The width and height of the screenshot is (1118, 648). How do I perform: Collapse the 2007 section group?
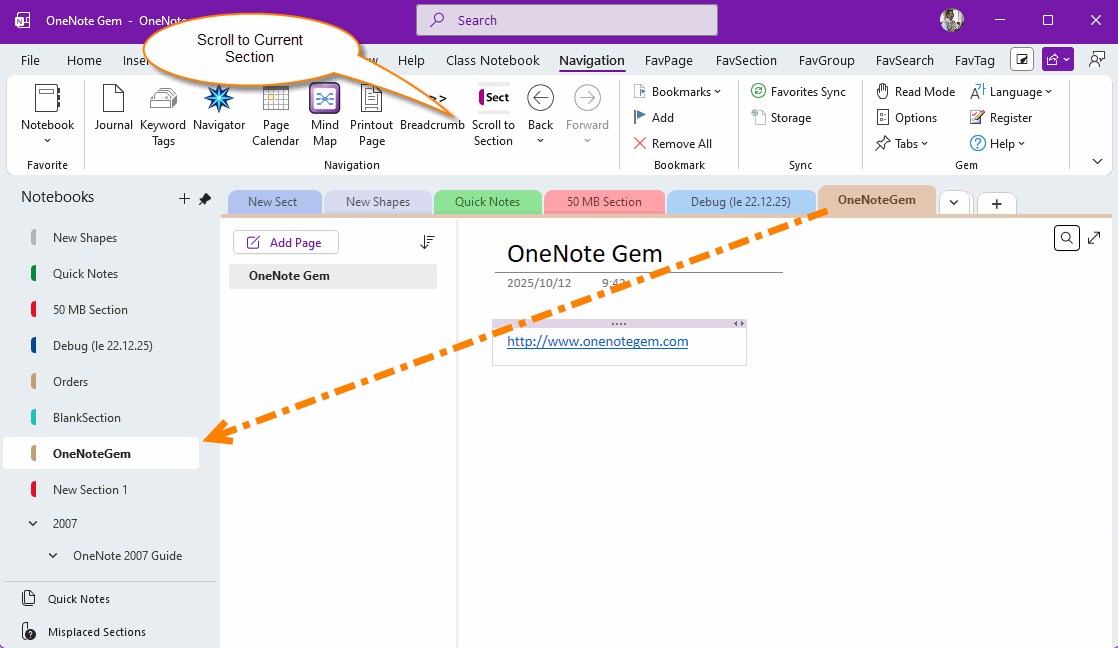(x=33, y=523)
